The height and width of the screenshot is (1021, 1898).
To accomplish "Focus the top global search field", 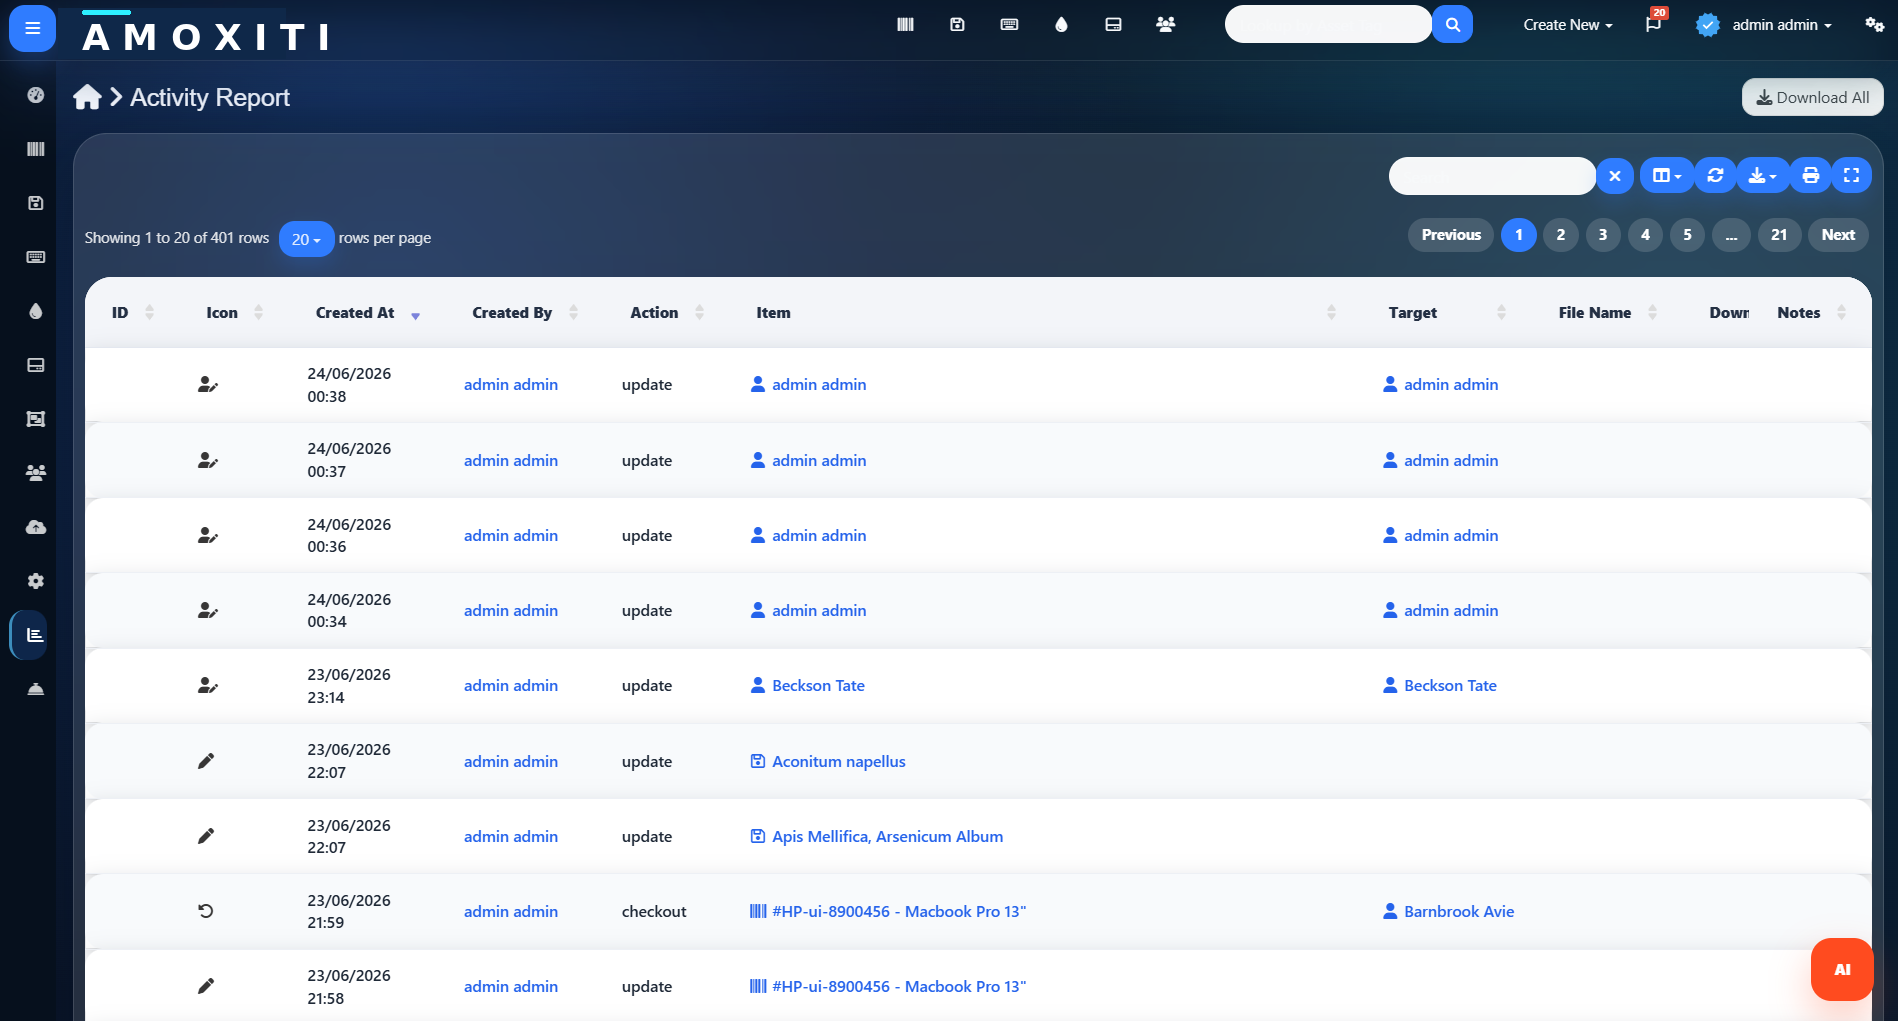I will point(1328,24).
